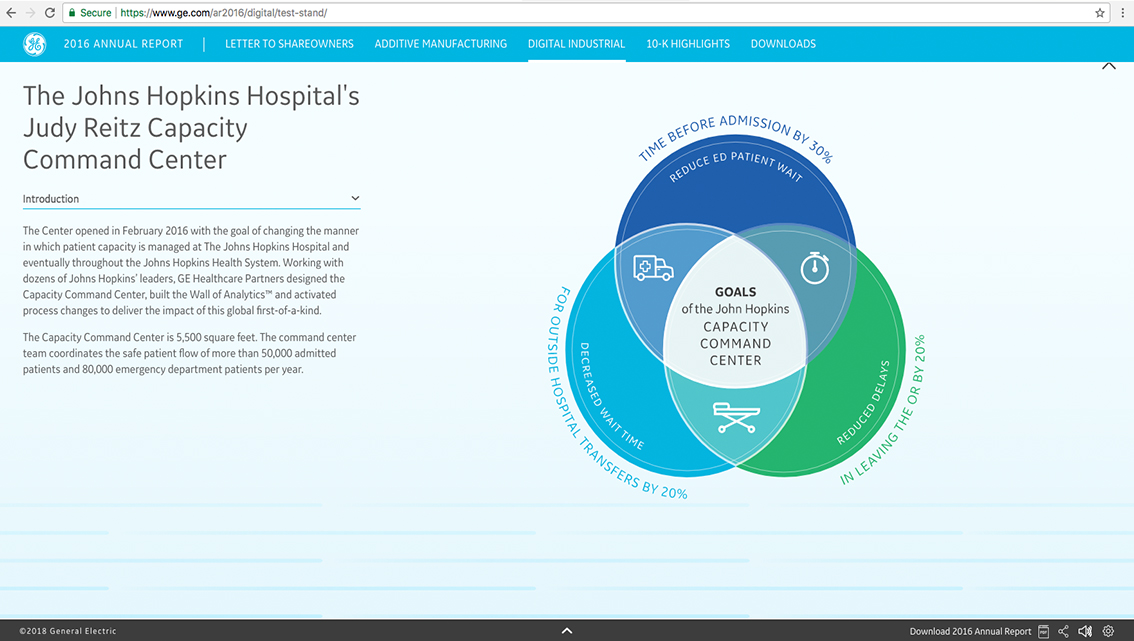This screenshot has height=641, width=1134.
Task: Click the ambulance icon in the diagram
Action: [x=653, y=268]
